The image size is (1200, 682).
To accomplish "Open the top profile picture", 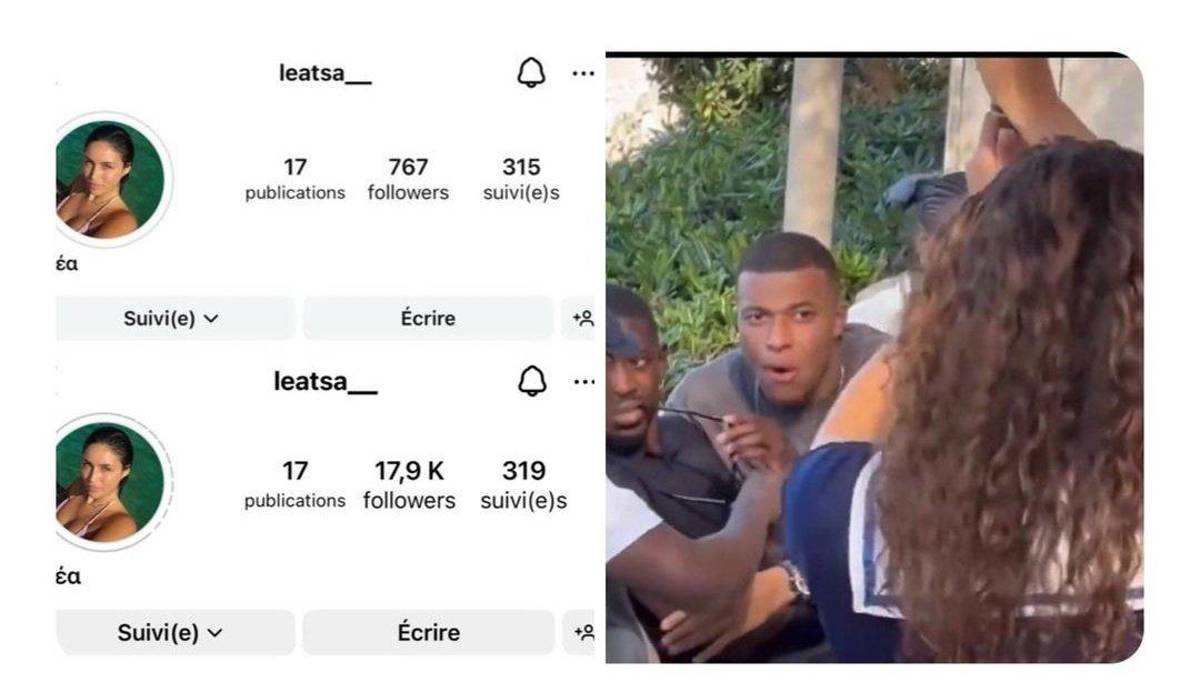I will point(111,180).
